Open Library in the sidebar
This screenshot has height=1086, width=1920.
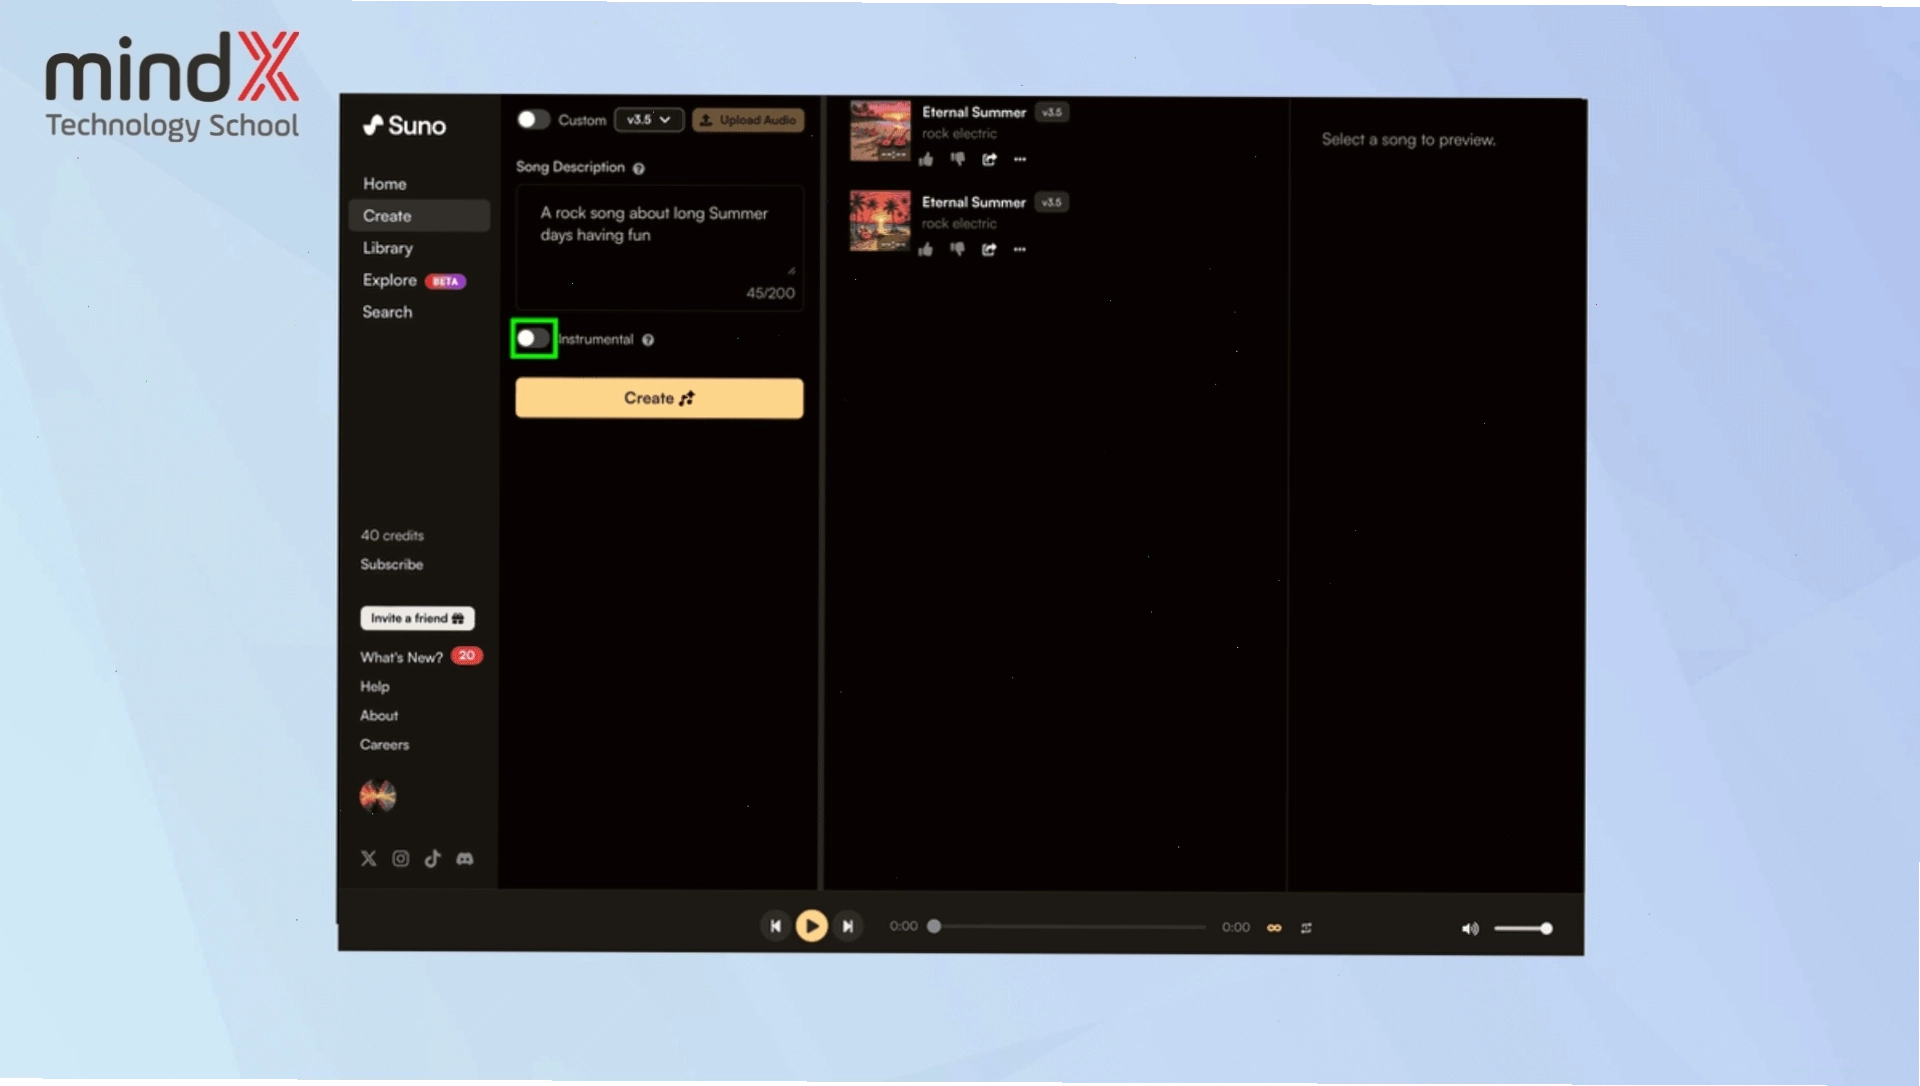[x=388, y=248]
